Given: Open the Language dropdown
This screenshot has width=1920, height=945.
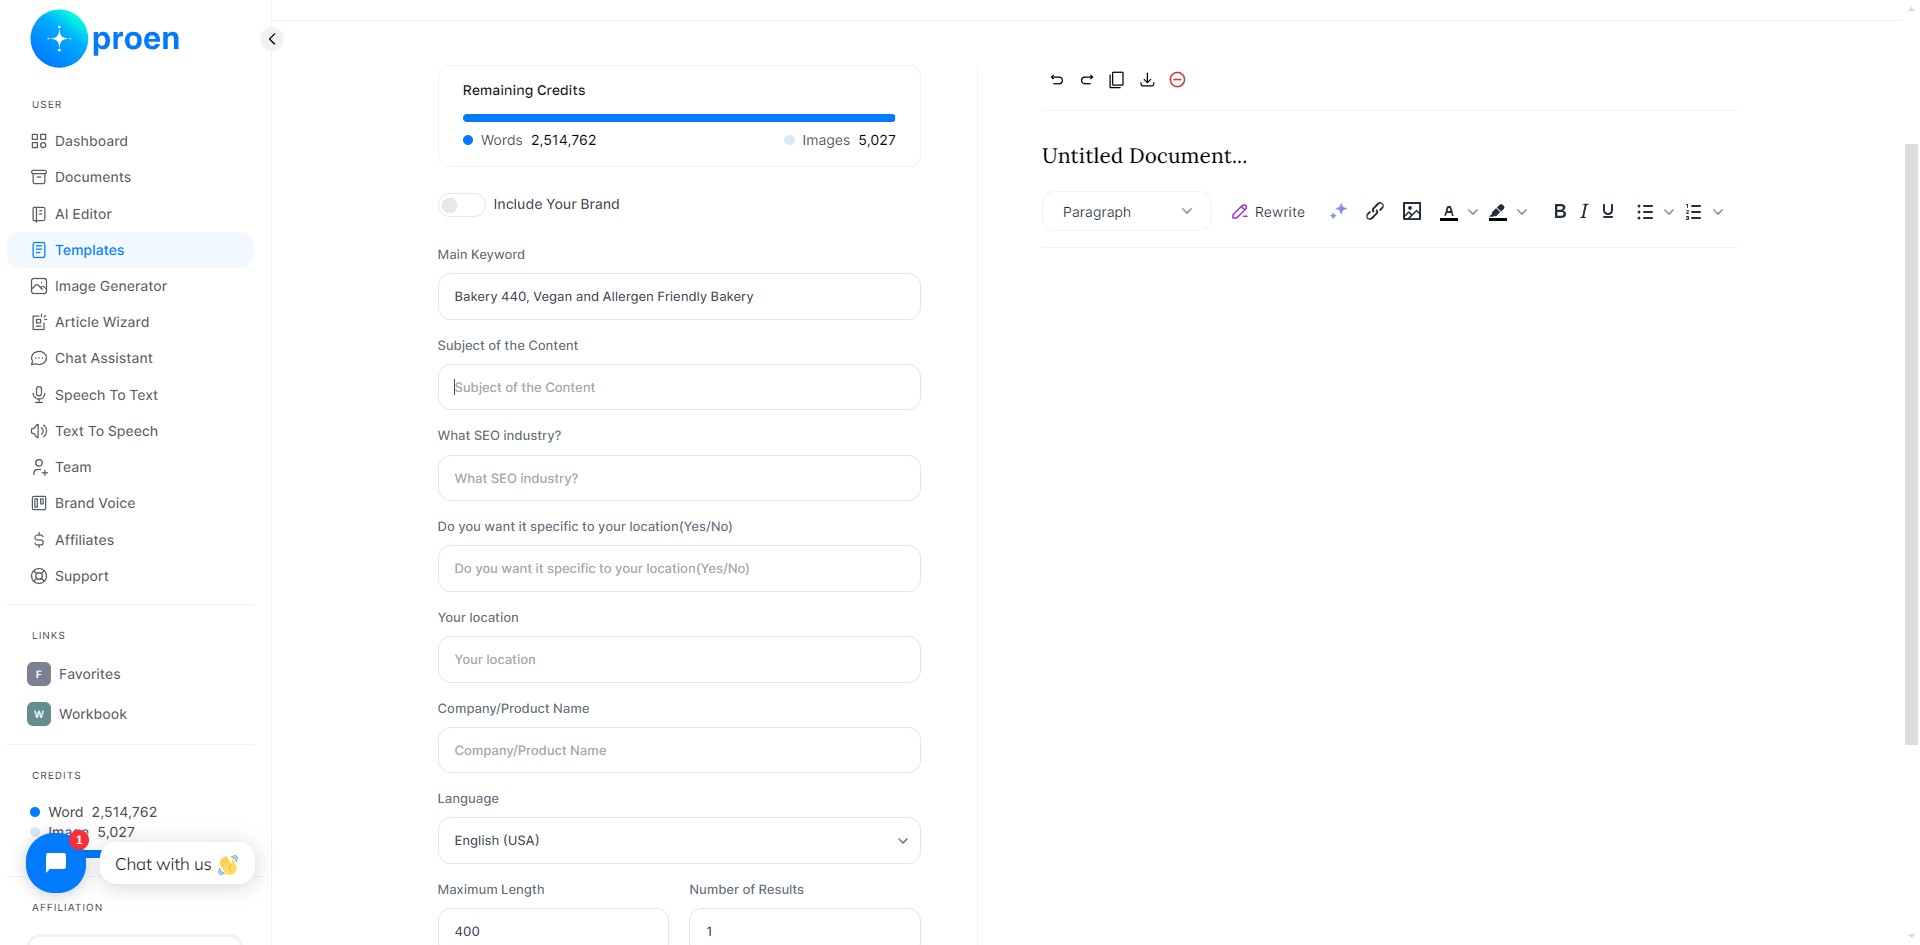Looking at the screenshot, I should tap(679, 841).
